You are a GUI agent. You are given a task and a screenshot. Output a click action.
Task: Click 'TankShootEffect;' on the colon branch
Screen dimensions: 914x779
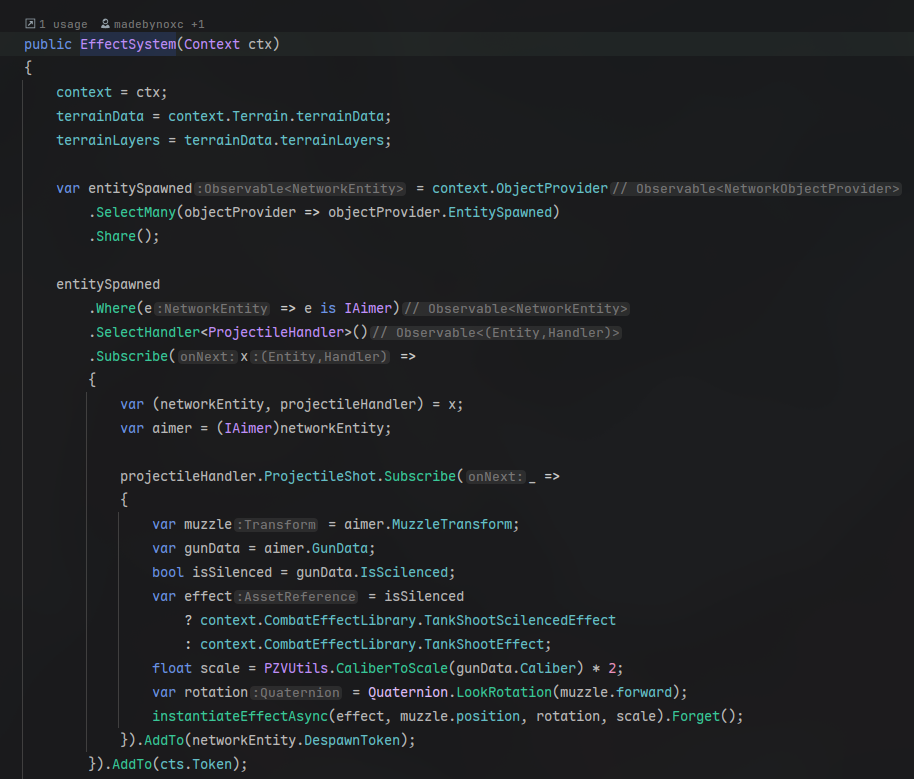tap(487, 644)
